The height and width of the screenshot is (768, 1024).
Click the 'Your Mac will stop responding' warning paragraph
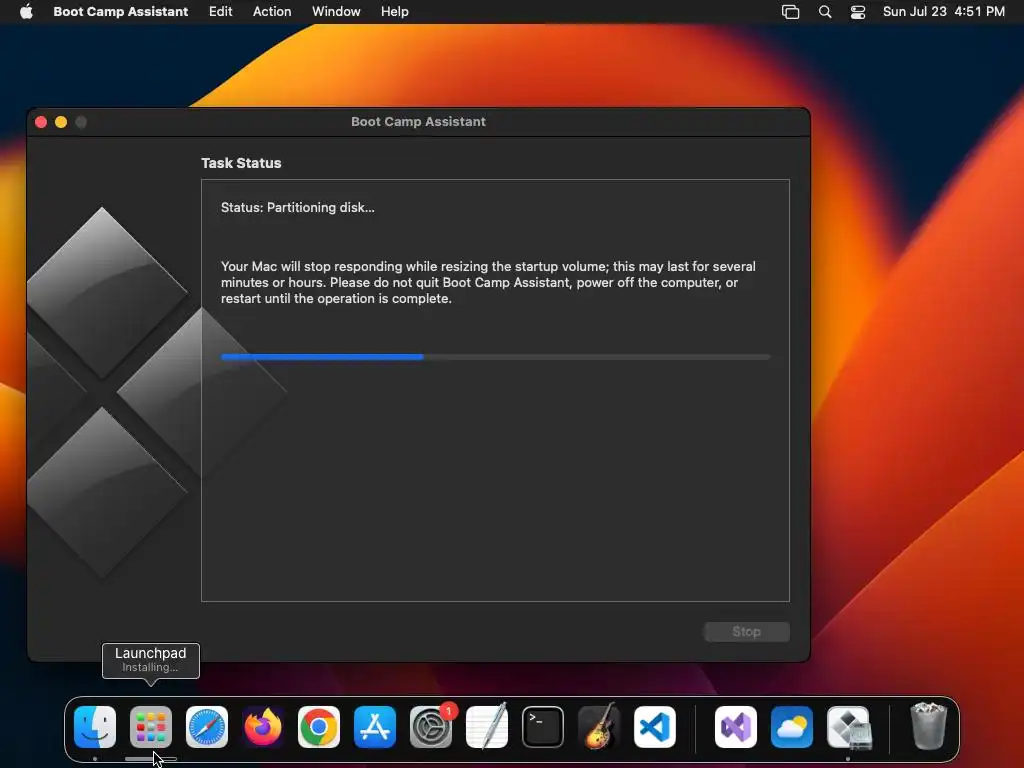(x=488, y=282)
